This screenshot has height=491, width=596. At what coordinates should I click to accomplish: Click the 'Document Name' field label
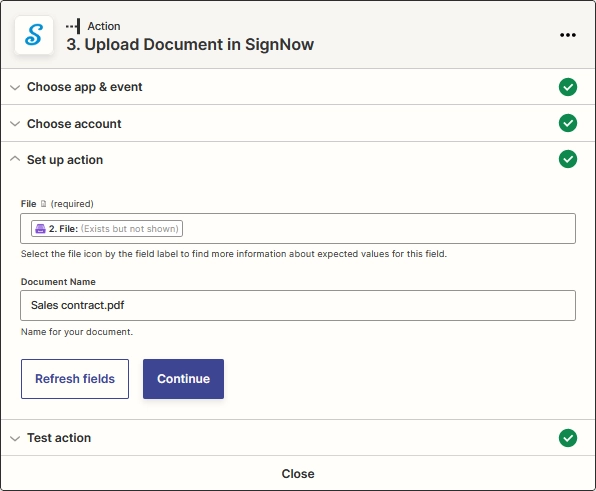click(58, 282)
